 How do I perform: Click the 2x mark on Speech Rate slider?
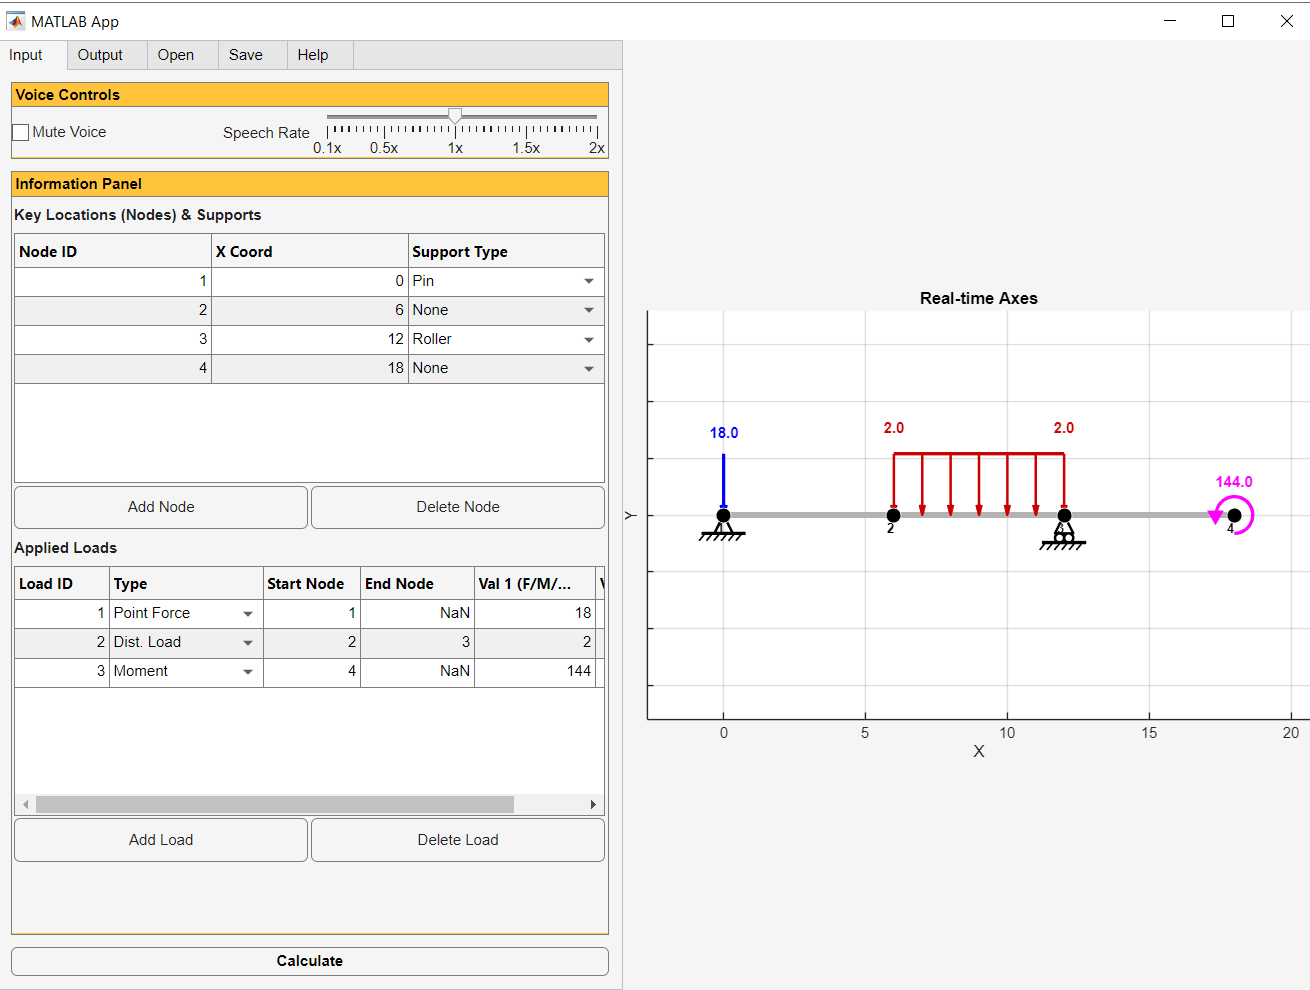(597, 148)
